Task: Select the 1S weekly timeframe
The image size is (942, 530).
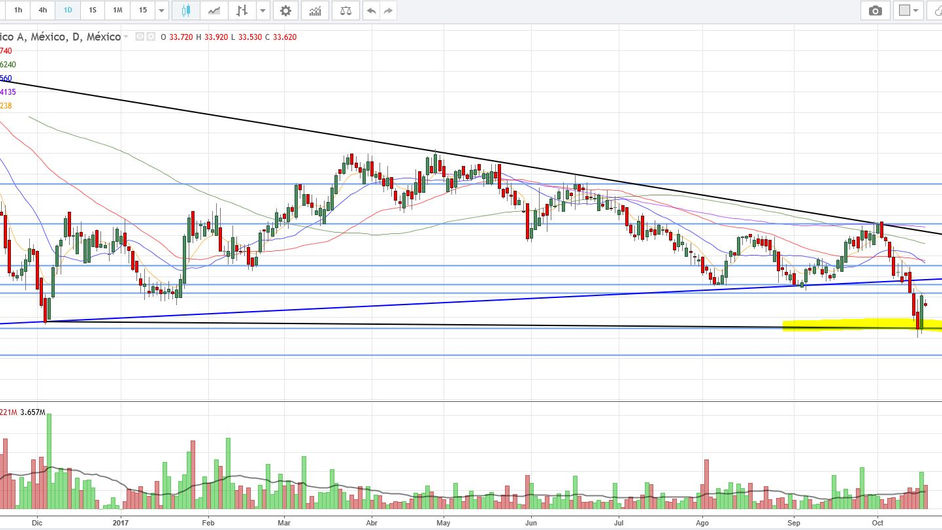Action: [93, 10]
